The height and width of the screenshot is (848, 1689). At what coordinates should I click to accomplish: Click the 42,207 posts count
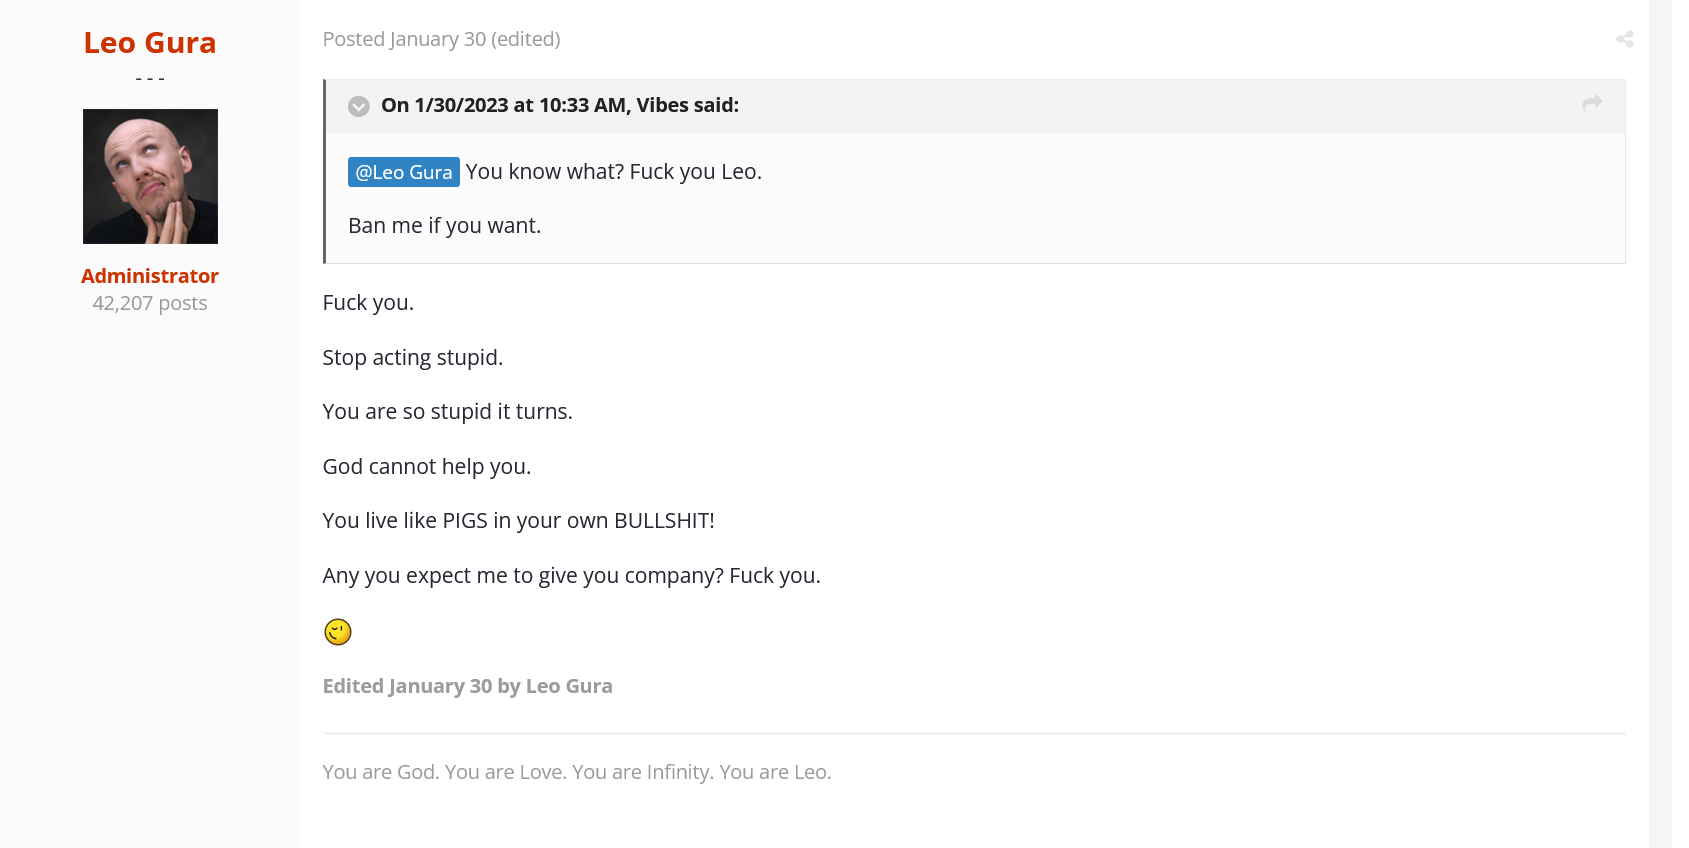click(150, 303)
